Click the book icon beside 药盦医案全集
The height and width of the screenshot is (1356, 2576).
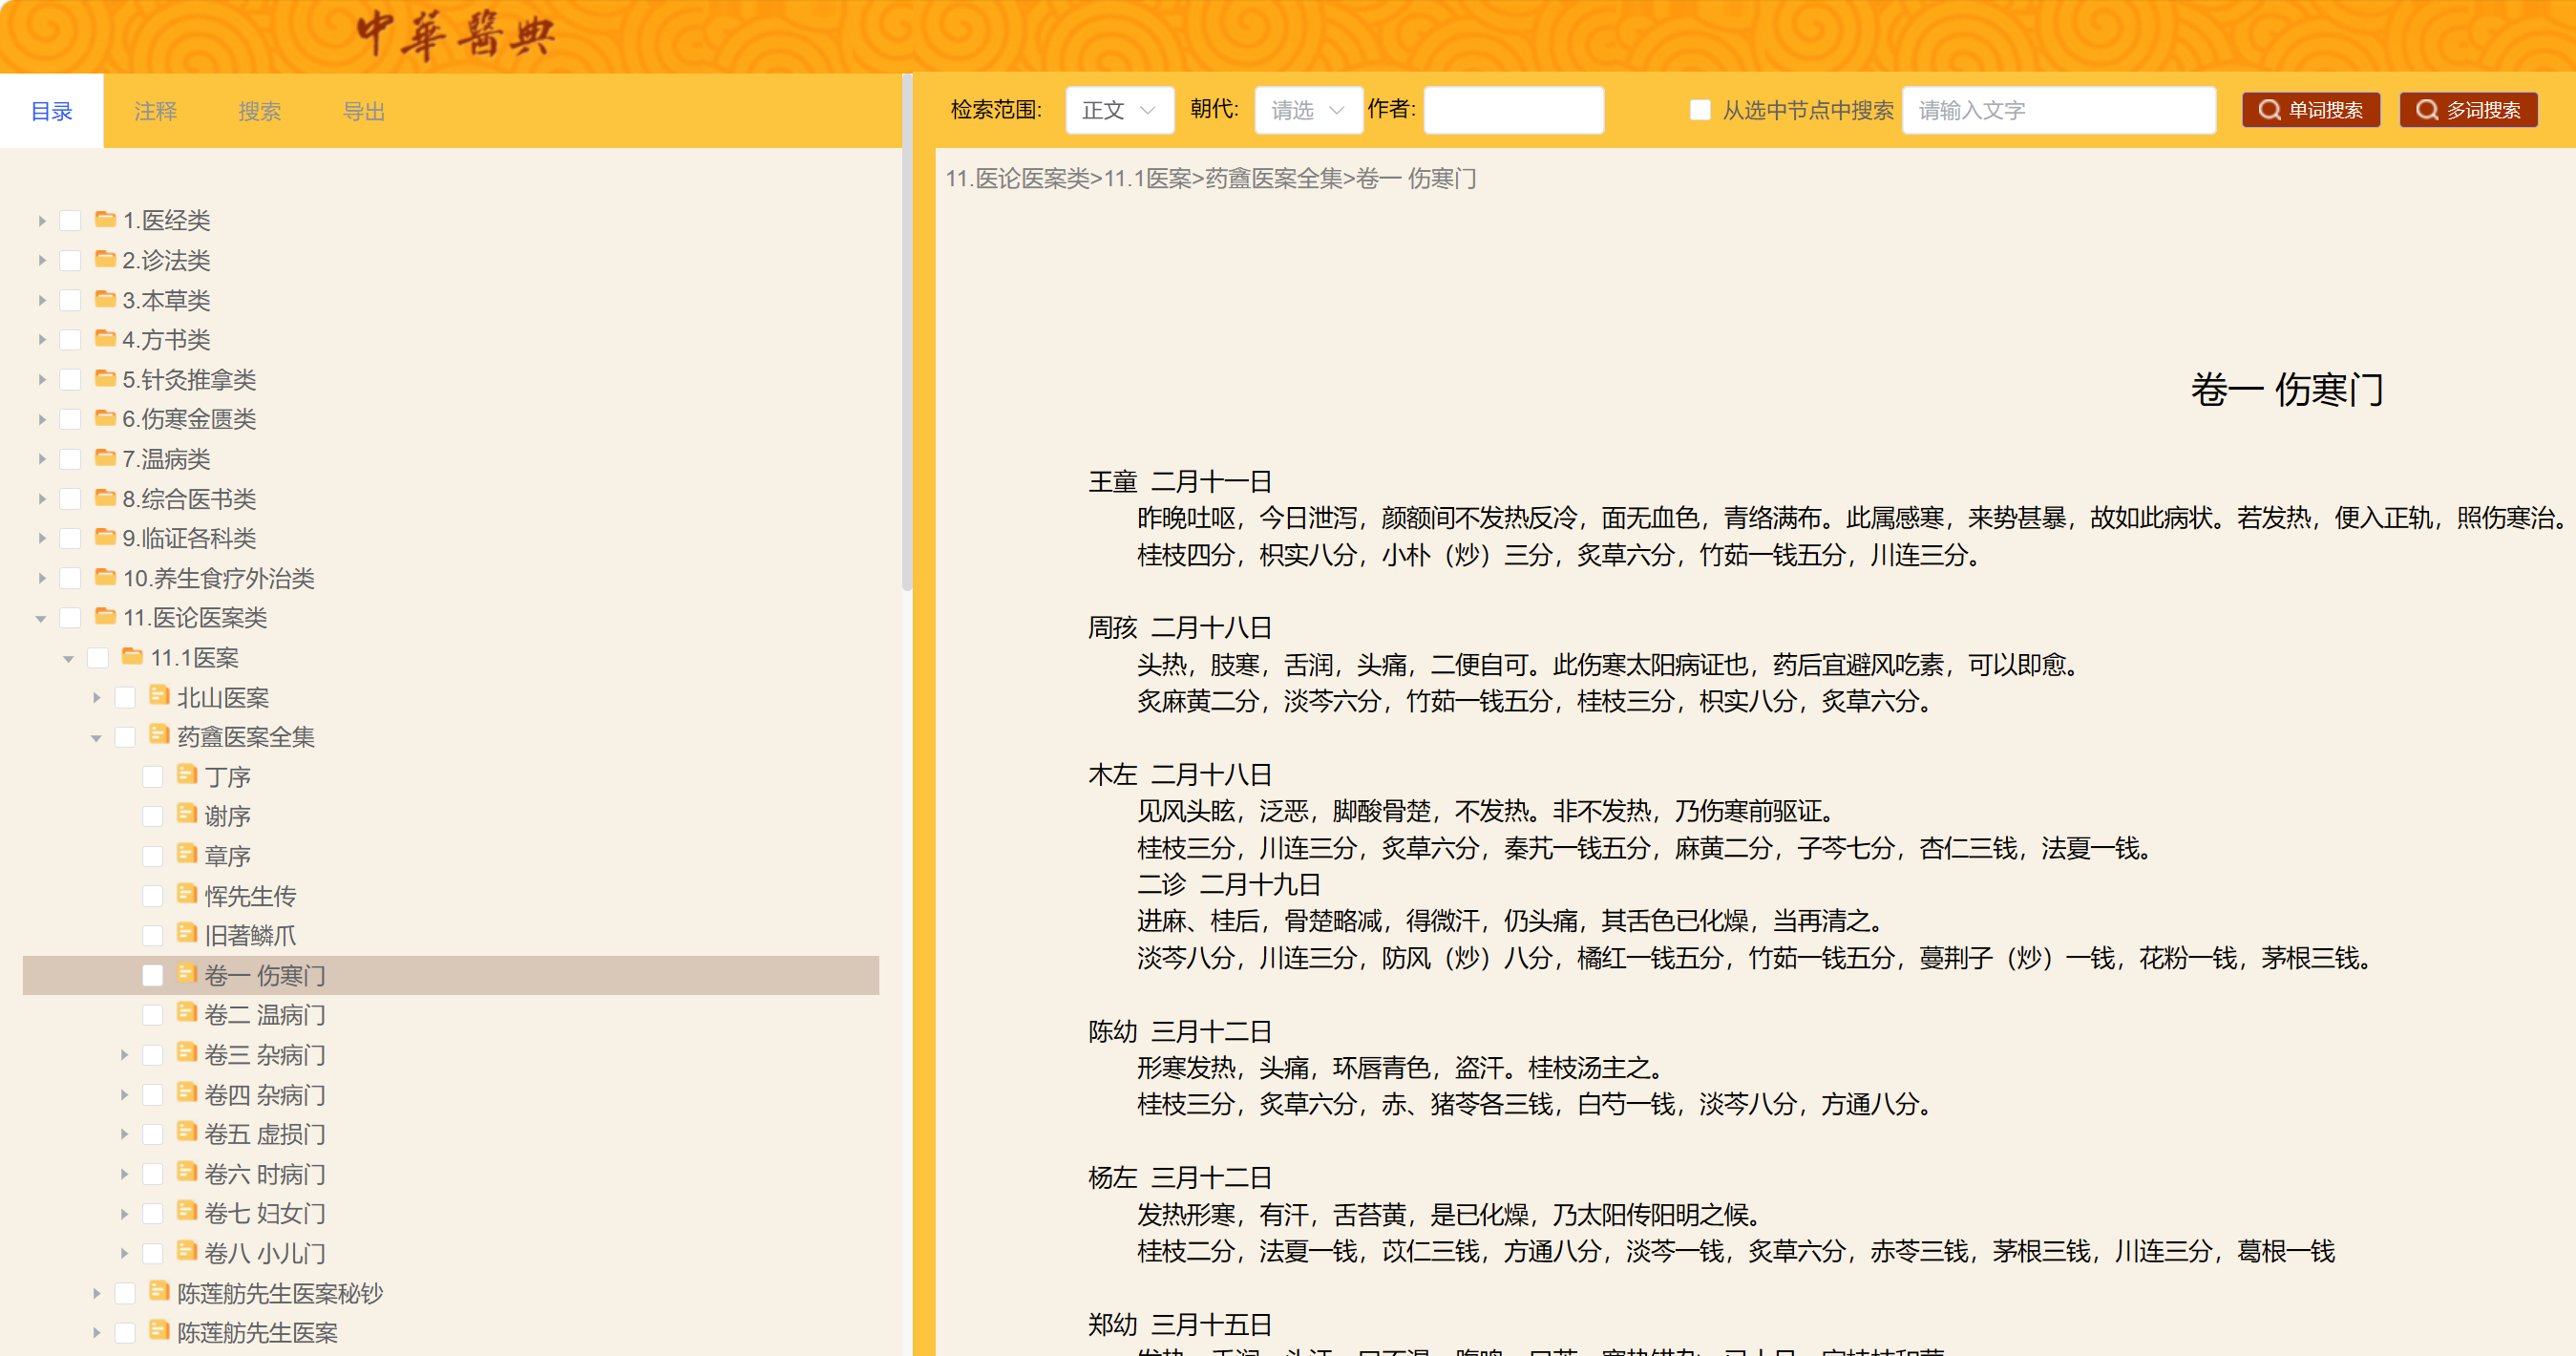coord(159,735)
